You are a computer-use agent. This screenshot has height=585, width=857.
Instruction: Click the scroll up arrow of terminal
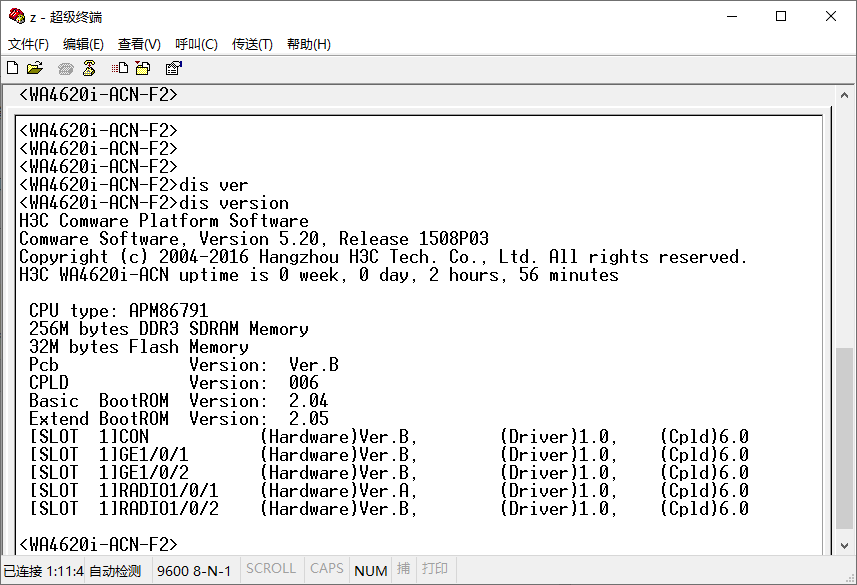[x=845, y=95]
